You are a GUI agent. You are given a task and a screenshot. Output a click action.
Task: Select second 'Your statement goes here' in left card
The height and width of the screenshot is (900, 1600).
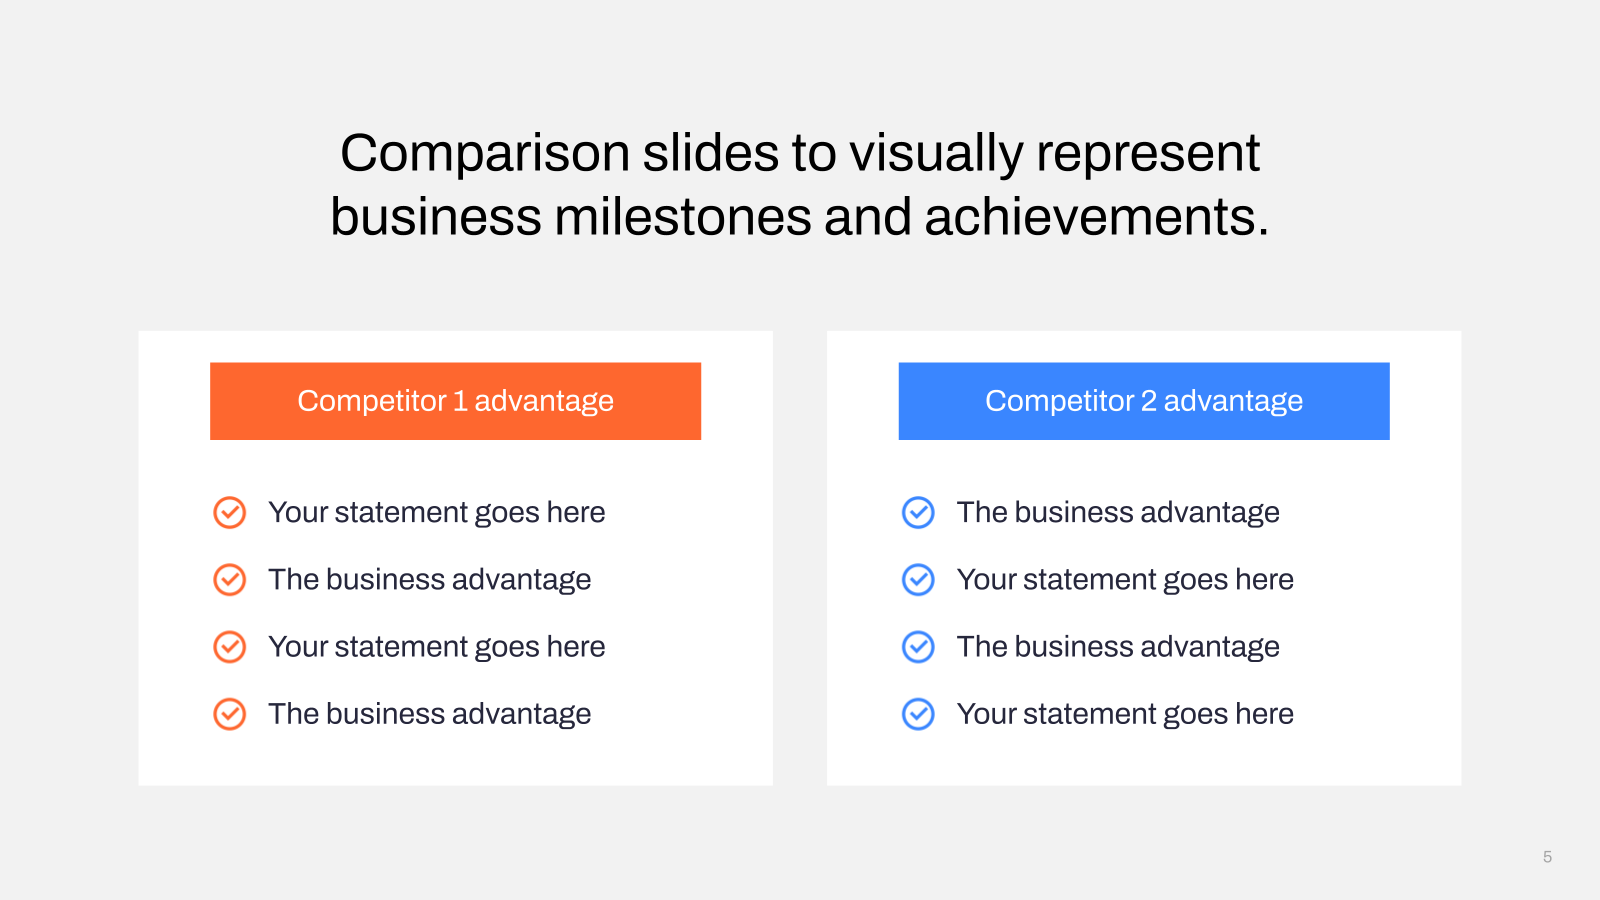(x=437, y=647)
